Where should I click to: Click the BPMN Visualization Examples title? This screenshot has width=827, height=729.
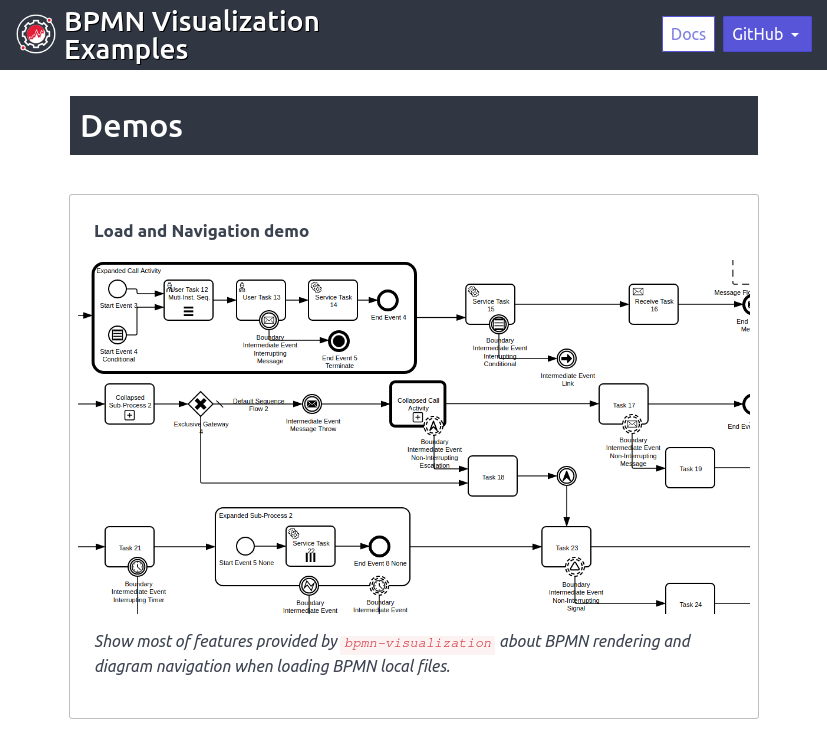click(191, 35)
